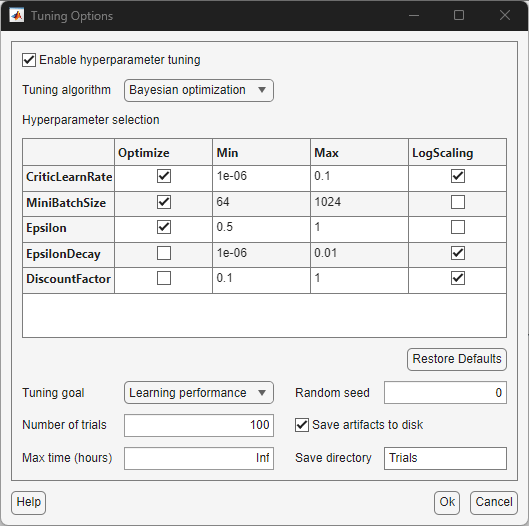Click Restore Defaults button
Image resolution: width=529 pixels, height=526 pixels.
pos(457,359)
